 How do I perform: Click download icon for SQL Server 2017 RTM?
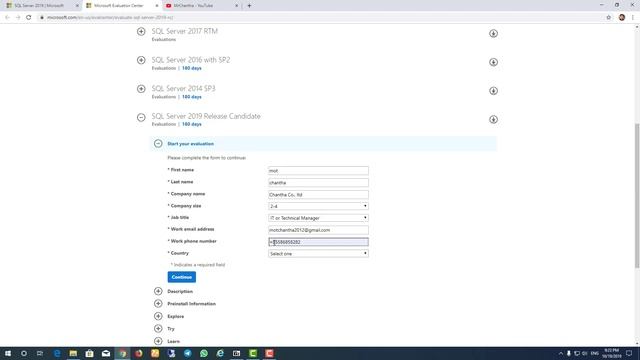(493, 33)
